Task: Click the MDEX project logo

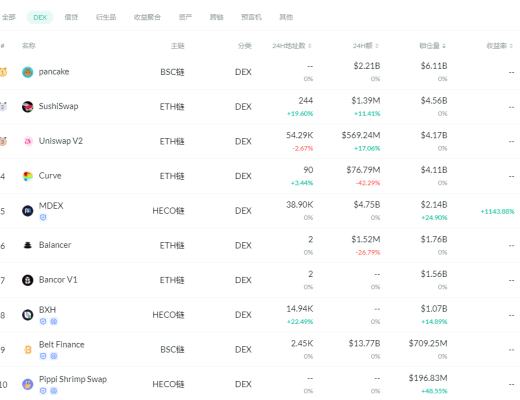Action: click(x=28, y=211)
